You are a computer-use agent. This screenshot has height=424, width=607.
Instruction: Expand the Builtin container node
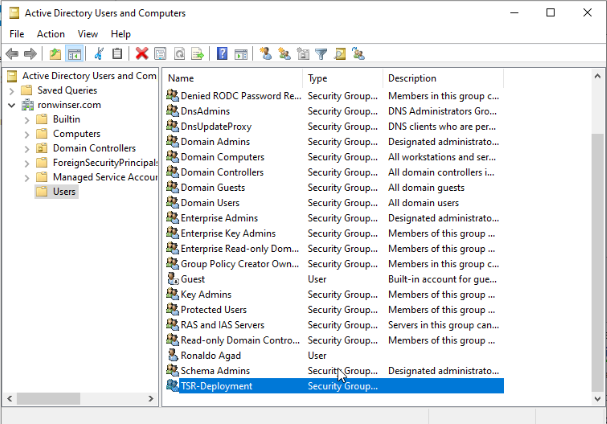(27, 119)
